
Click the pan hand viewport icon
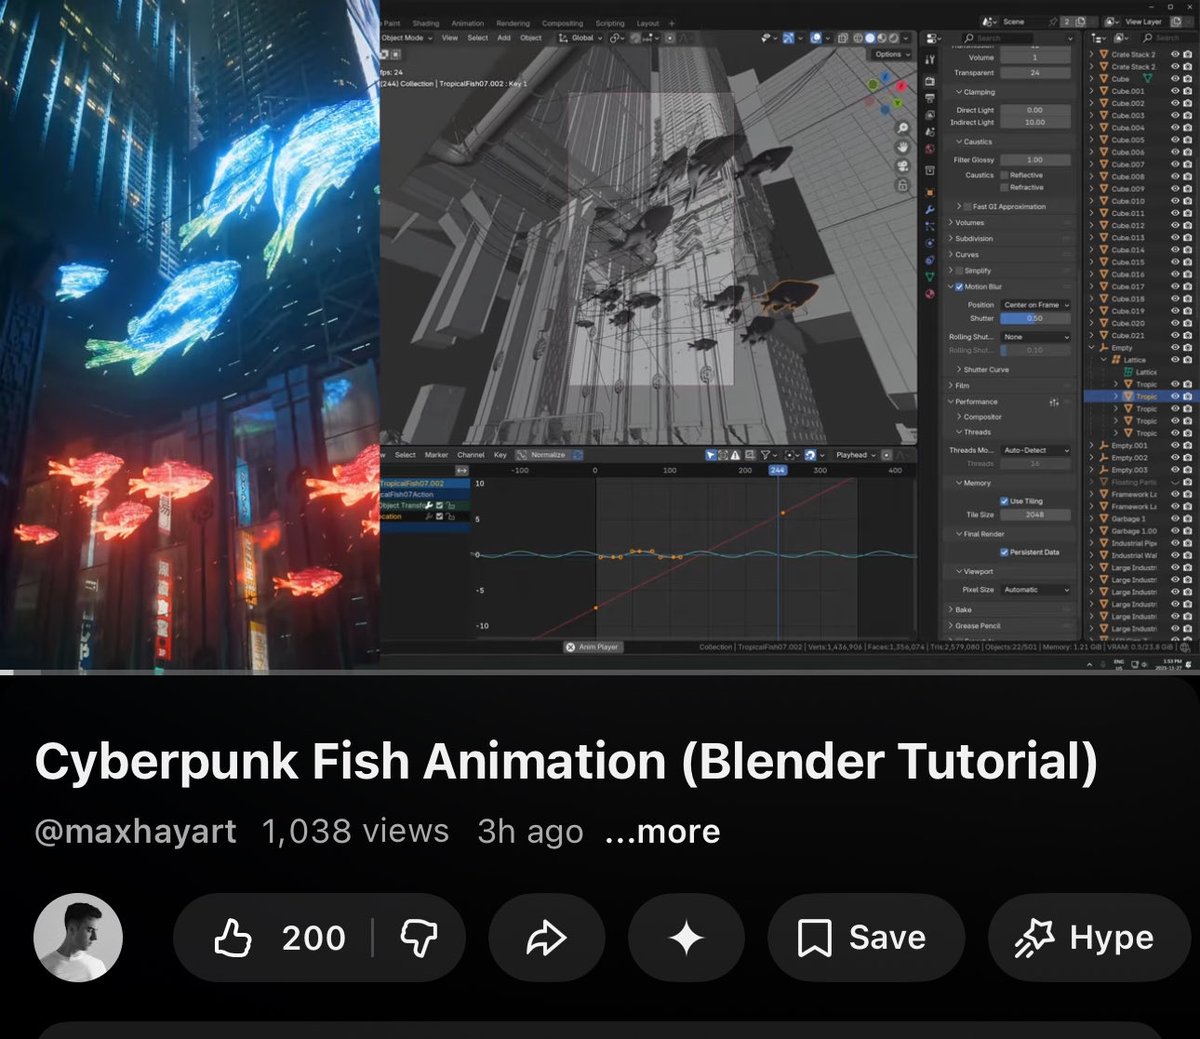tap(902, 147)
